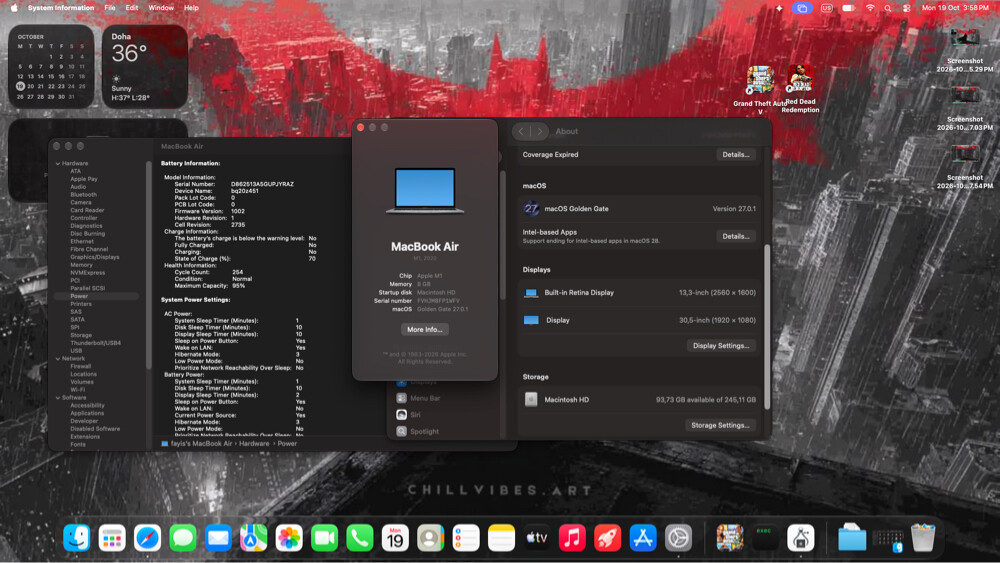Open Phone app in Dock
1000x563 pixels.
point(360,538)
